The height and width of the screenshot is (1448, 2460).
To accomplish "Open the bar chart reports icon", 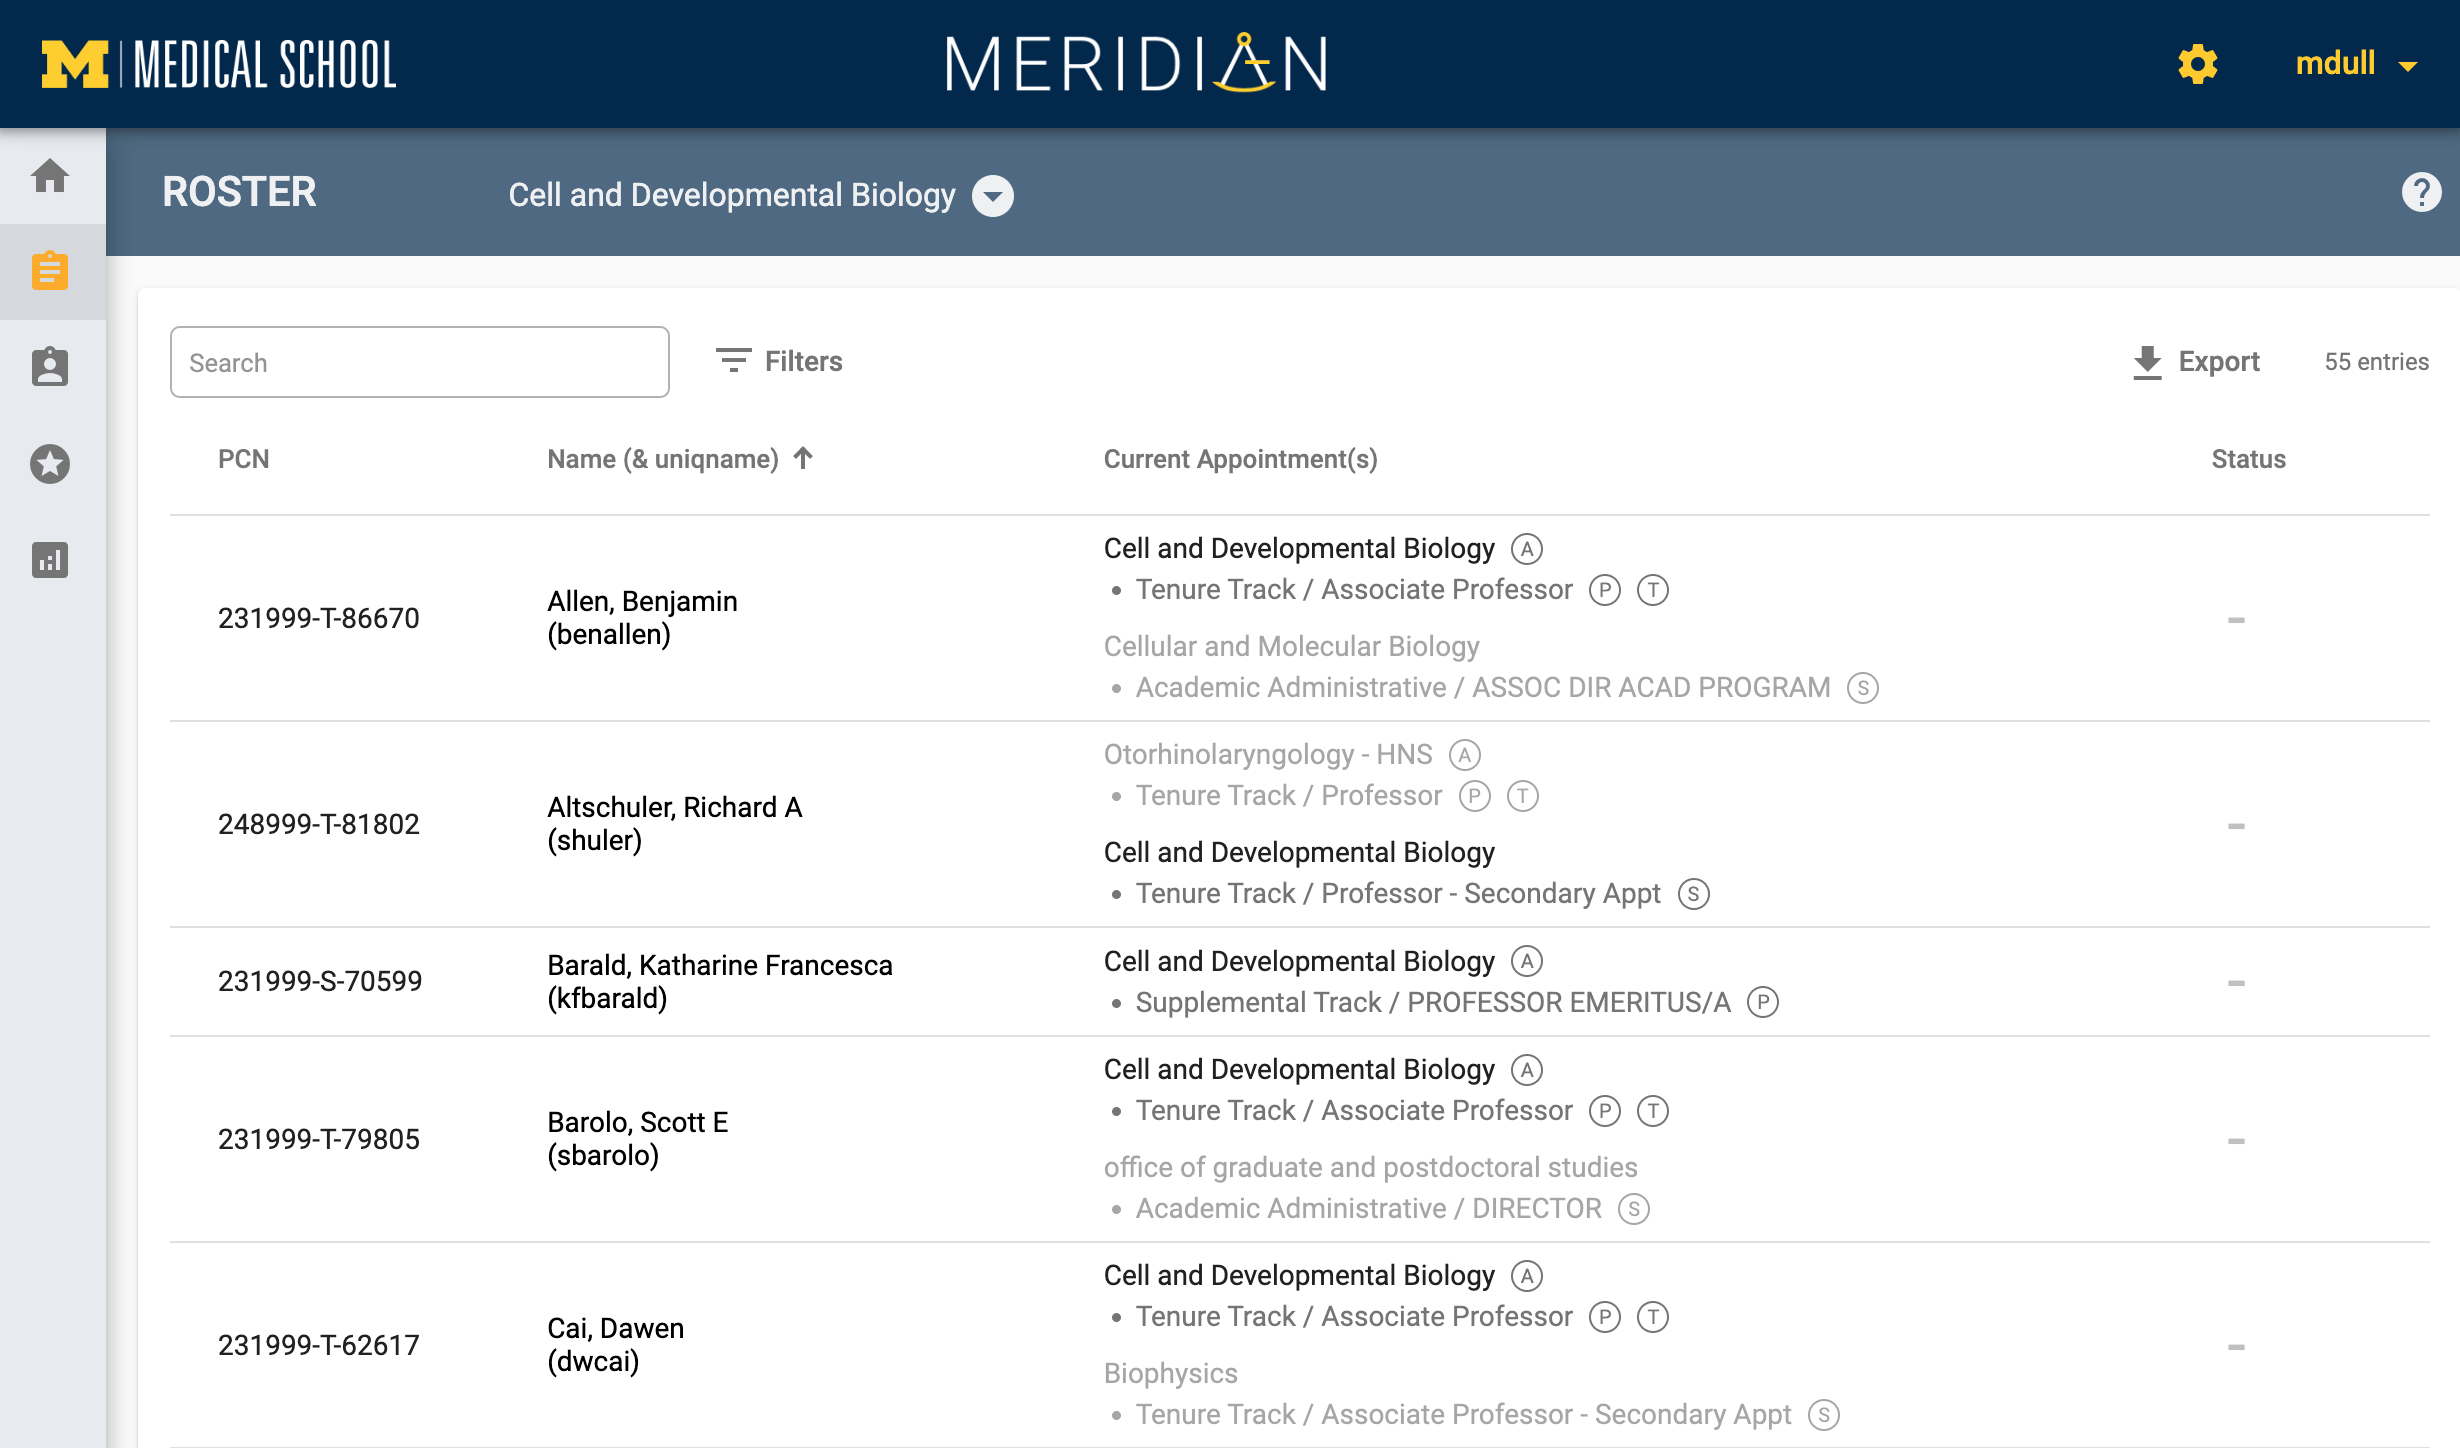I will pyautogui.click(x=50, y=560).
